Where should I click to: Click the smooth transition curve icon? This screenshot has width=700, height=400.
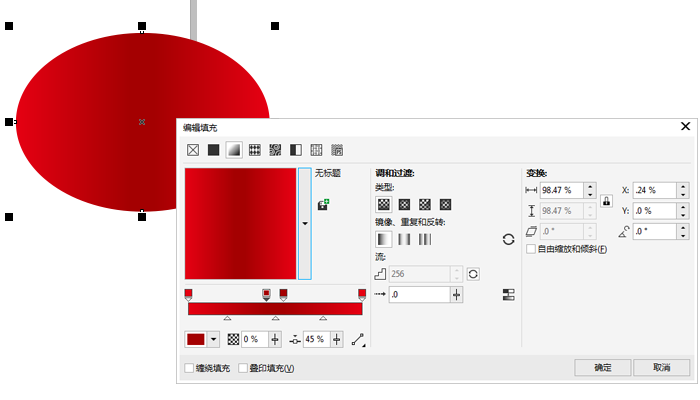358,340
